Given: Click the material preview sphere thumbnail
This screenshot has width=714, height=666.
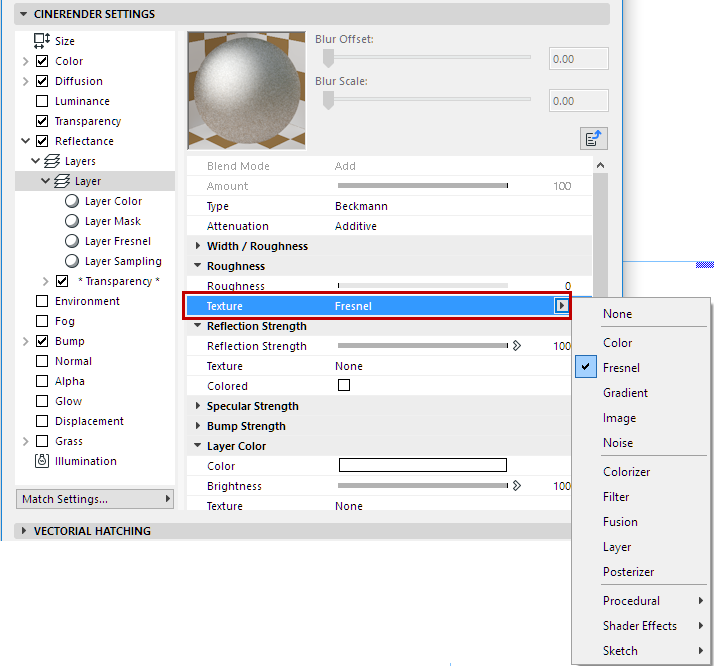Looking at the screenshot, I should [x=246, y=91].
